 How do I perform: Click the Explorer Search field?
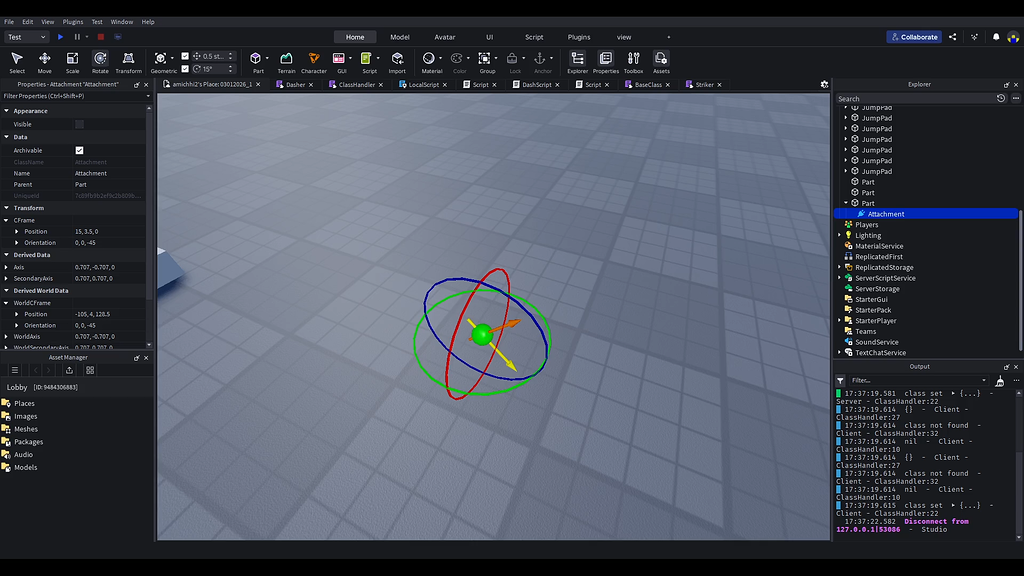coord(915,99)
